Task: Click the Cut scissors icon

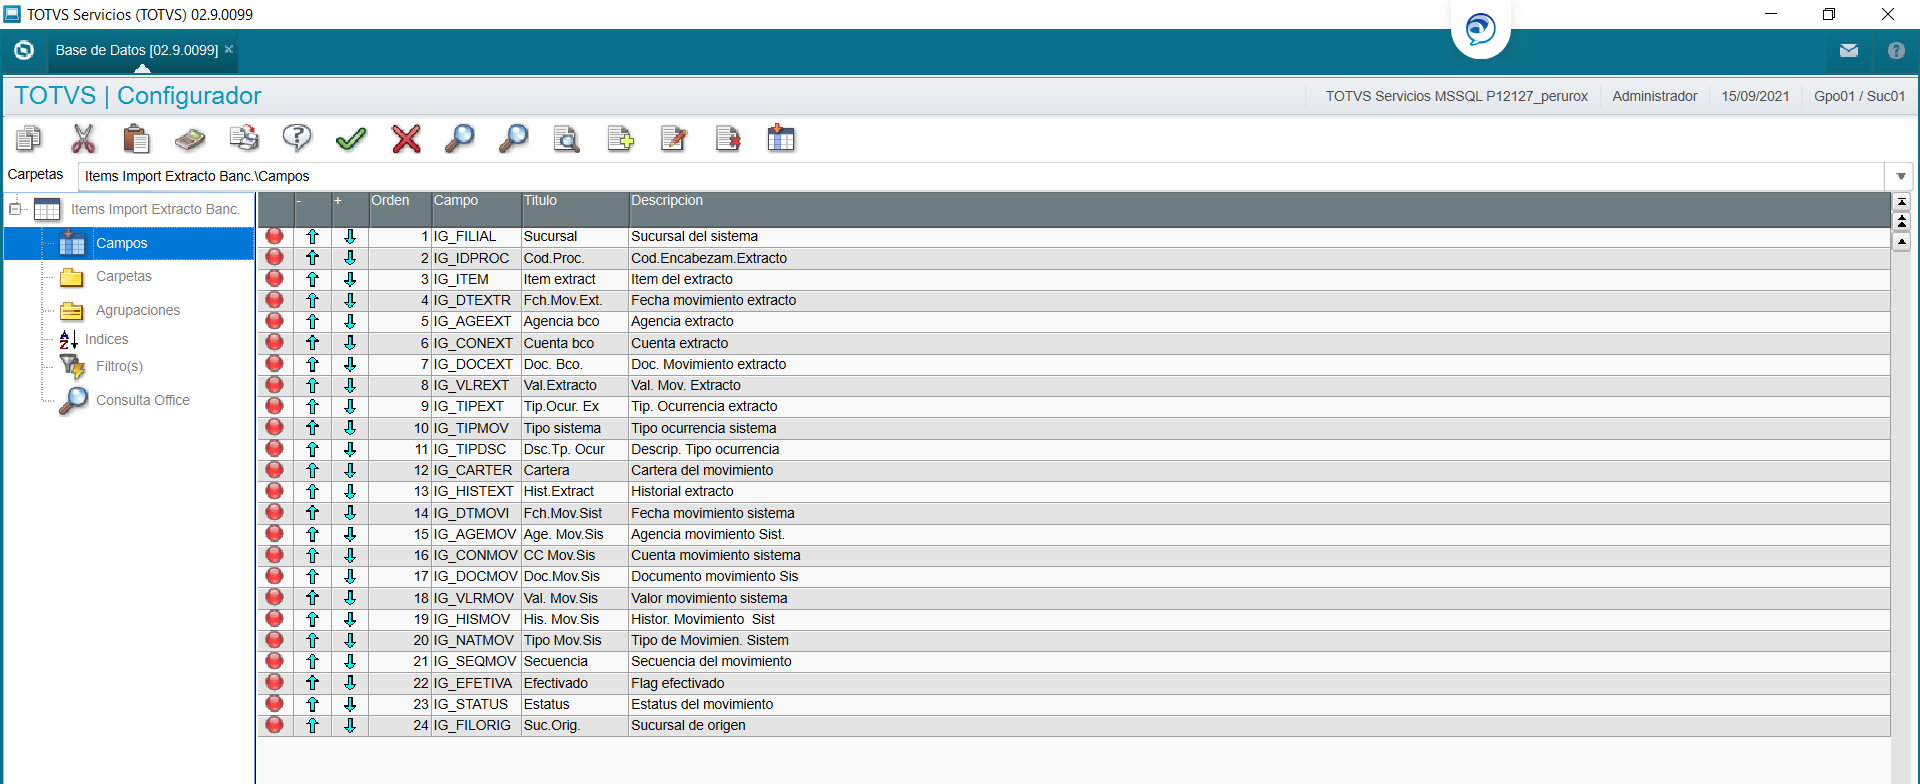Action: tap(83, 138)
